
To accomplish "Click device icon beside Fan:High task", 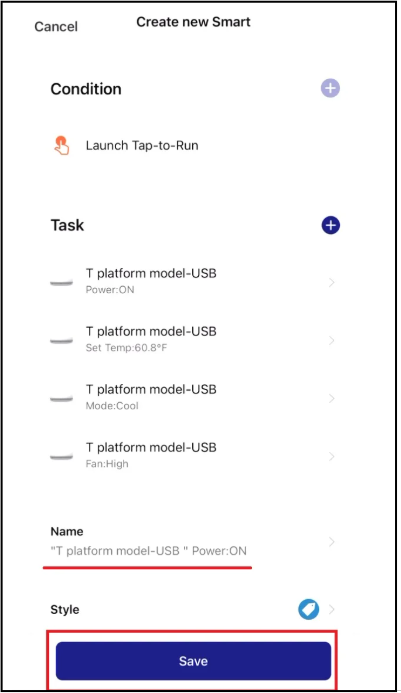I will tap(61, 456).
